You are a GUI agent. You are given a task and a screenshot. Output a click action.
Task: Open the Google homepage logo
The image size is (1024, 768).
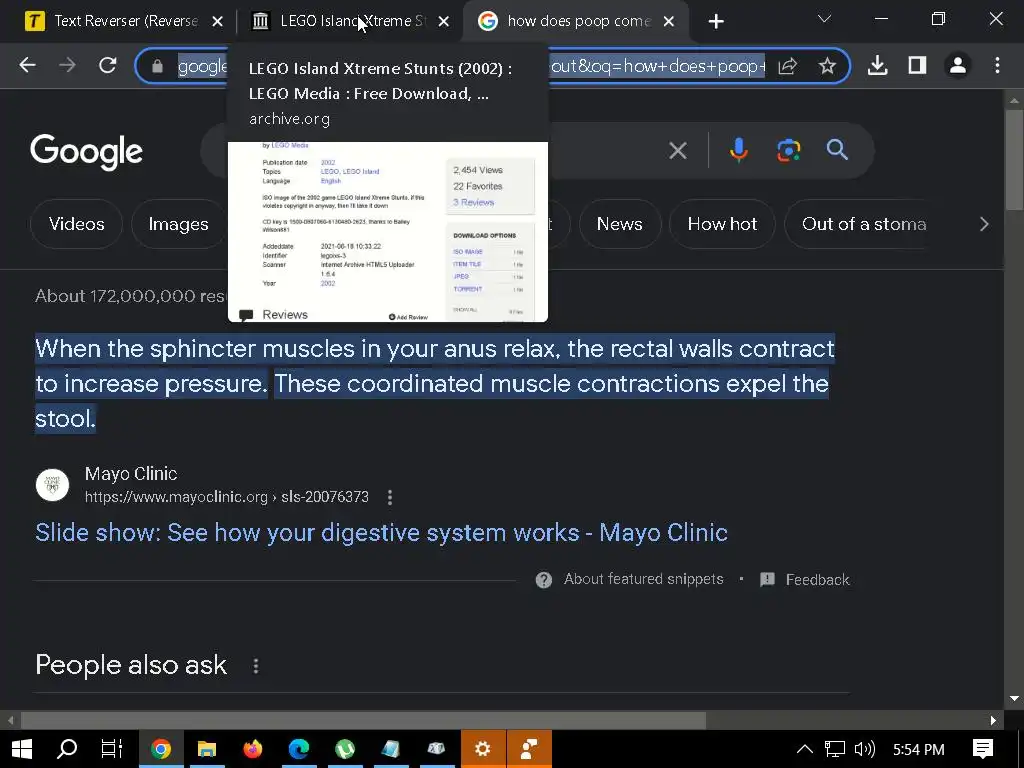[x=86, y=152]
